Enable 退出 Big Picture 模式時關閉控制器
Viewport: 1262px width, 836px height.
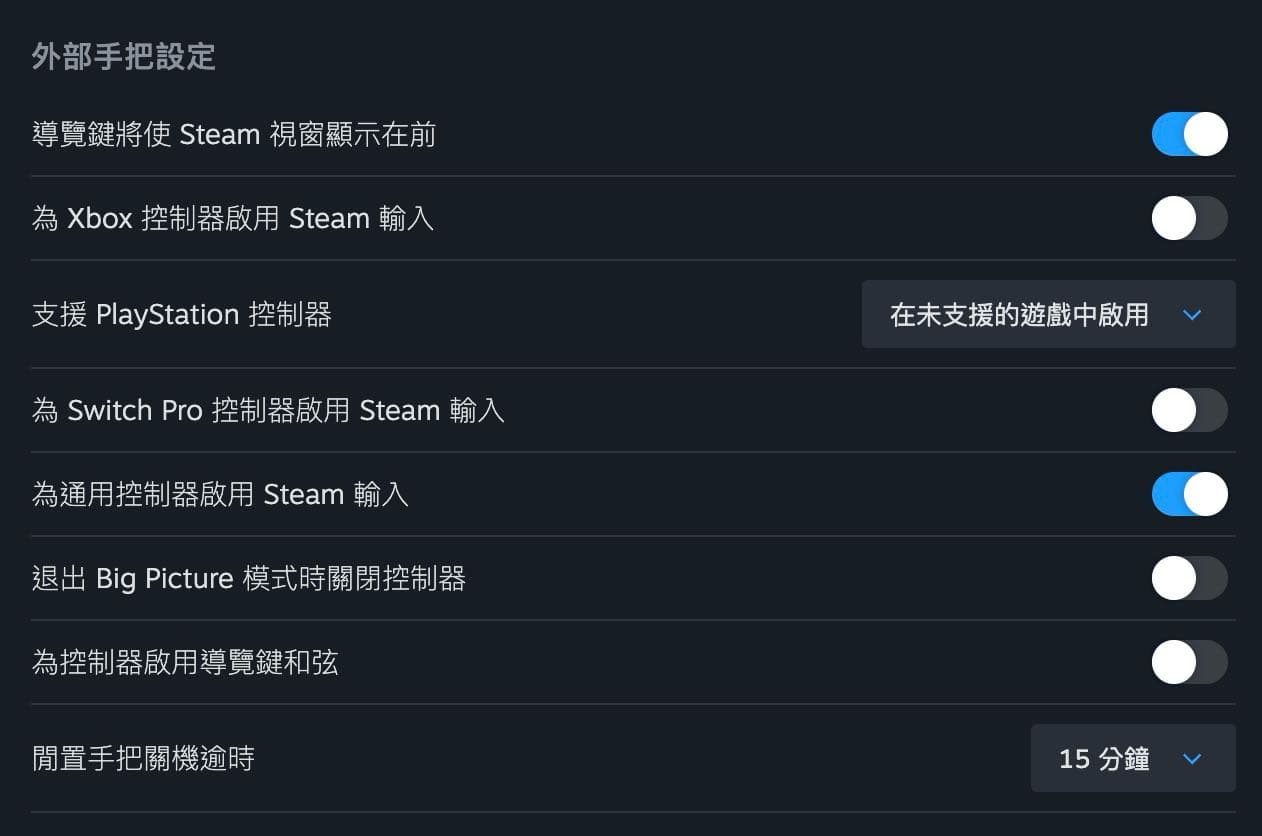(x=1190, y=578)
